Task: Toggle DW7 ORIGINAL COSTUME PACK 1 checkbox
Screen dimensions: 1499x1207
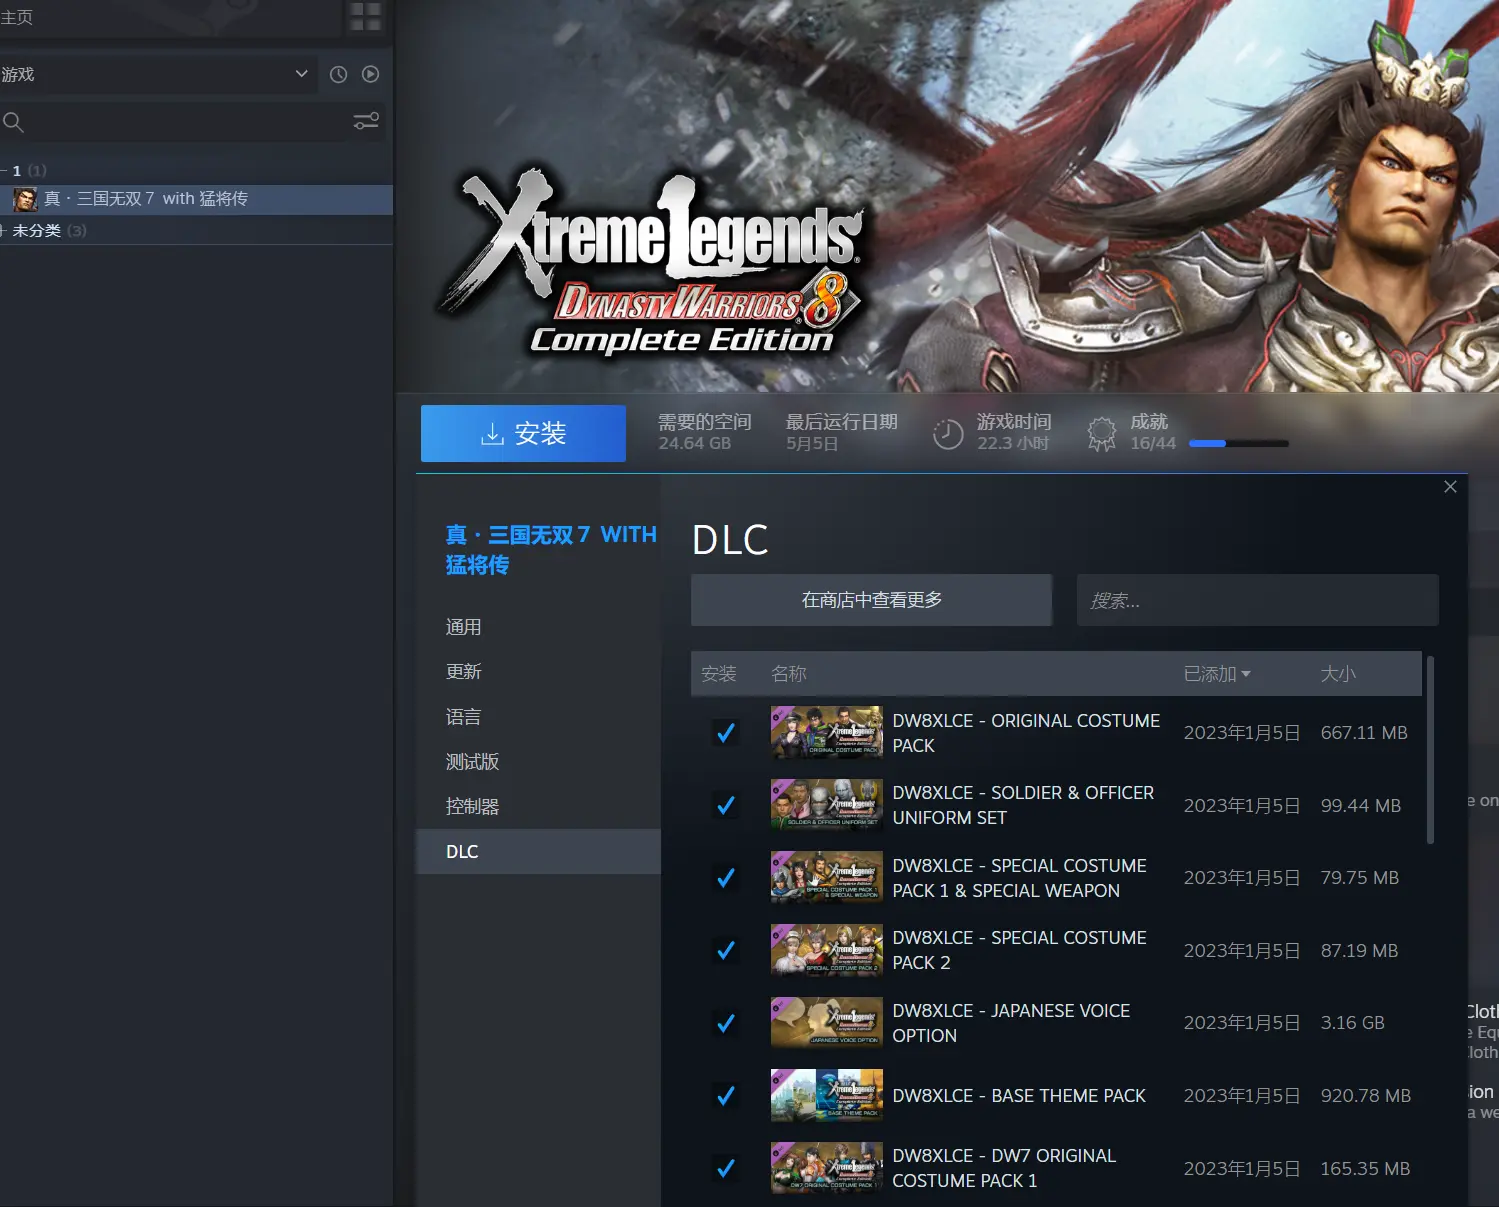Action: [726, 1168]
